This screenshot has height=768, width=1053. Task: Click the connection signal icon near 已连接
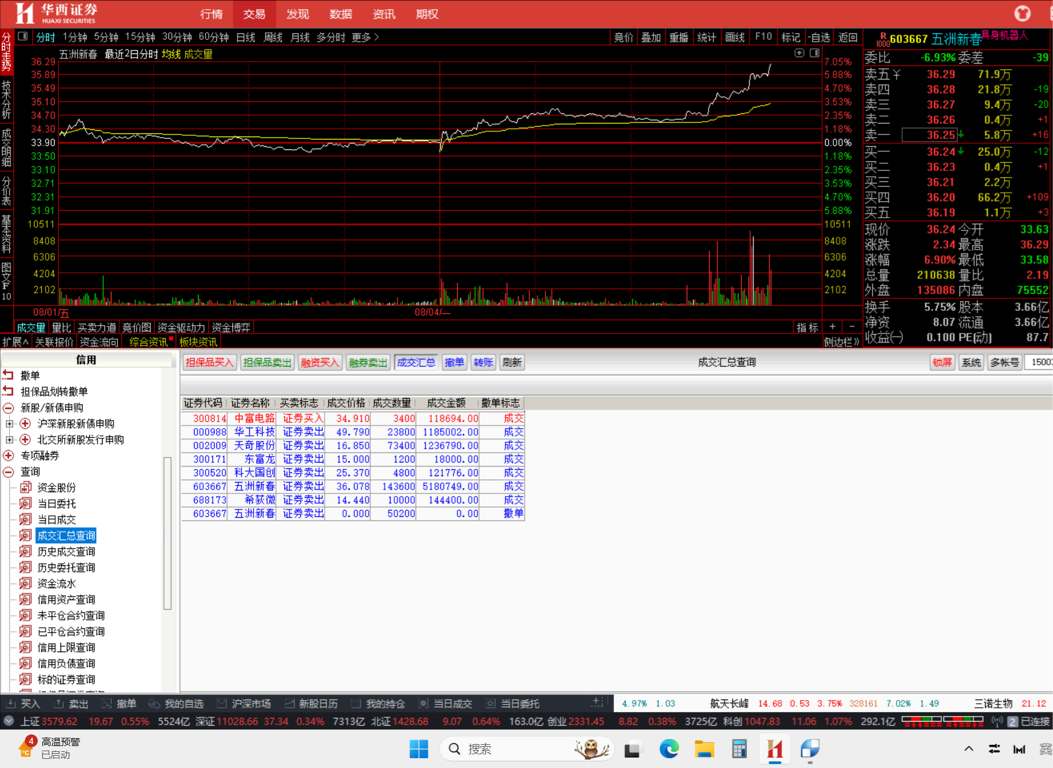pyautogui.click(x=997, y=722)
